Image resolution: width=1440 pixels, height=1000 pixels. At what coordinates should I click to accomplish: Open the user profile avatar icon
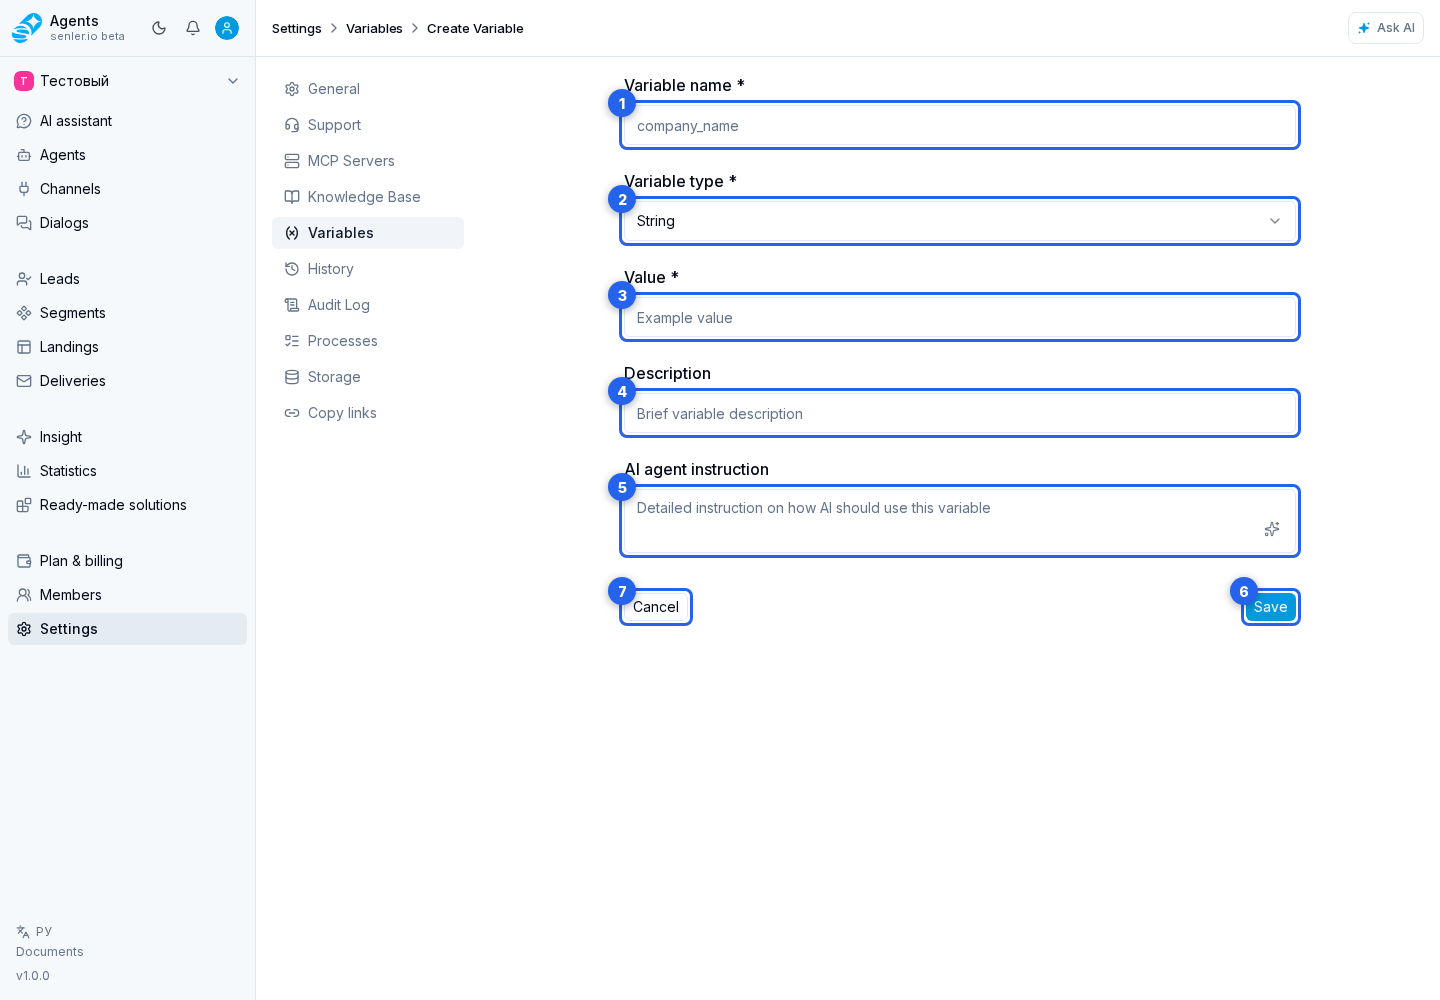(227, 28)
